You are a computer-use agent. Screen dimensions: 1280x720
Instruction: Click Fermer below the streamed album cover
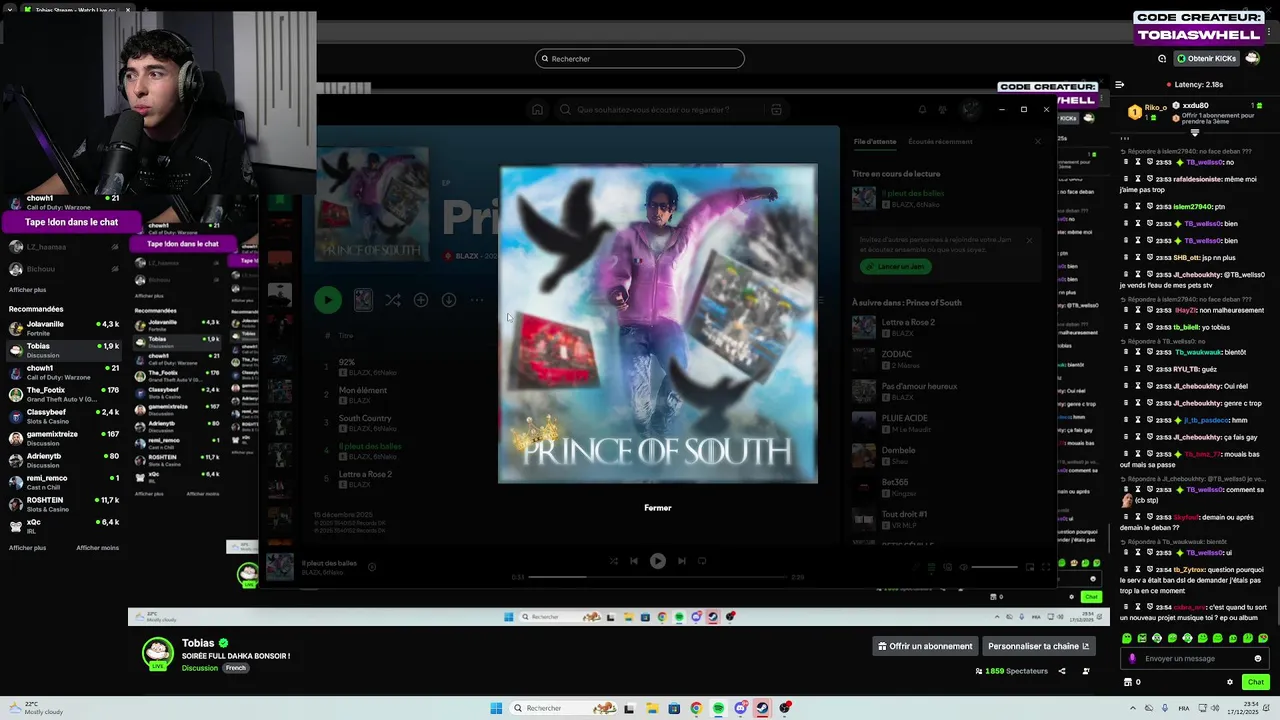(x=657, y=508)
